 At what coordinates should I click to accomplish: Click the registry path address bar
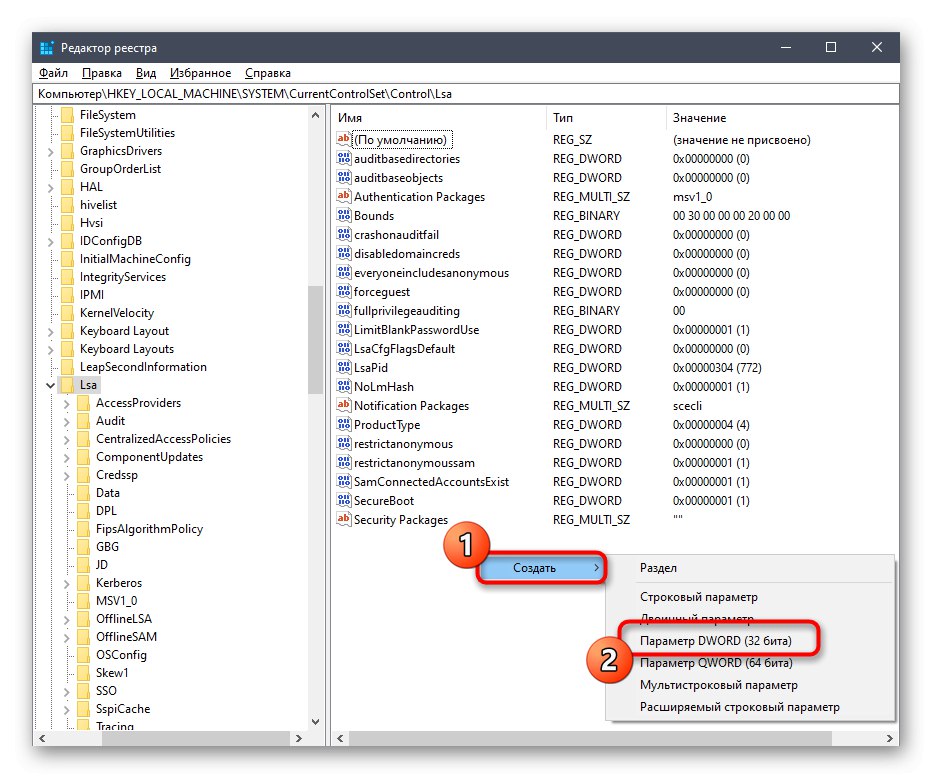pyautogui.click(x=466, y=94)
